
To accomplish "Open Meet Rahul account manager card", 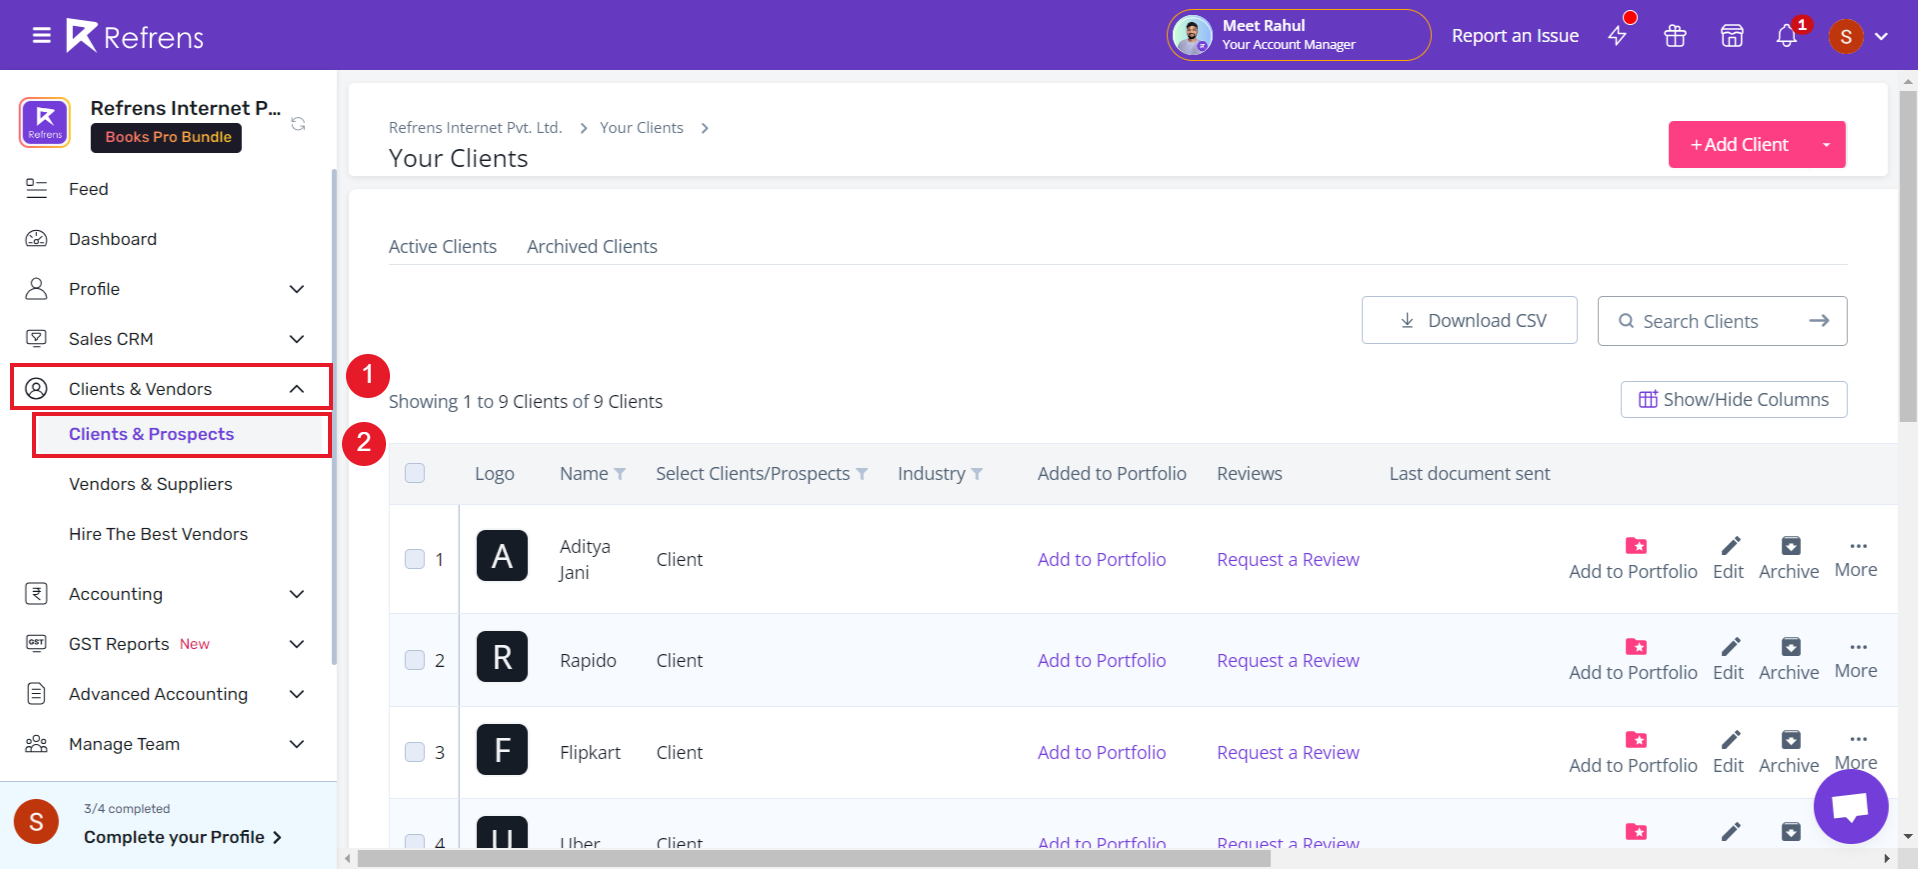I will 1299,35.
